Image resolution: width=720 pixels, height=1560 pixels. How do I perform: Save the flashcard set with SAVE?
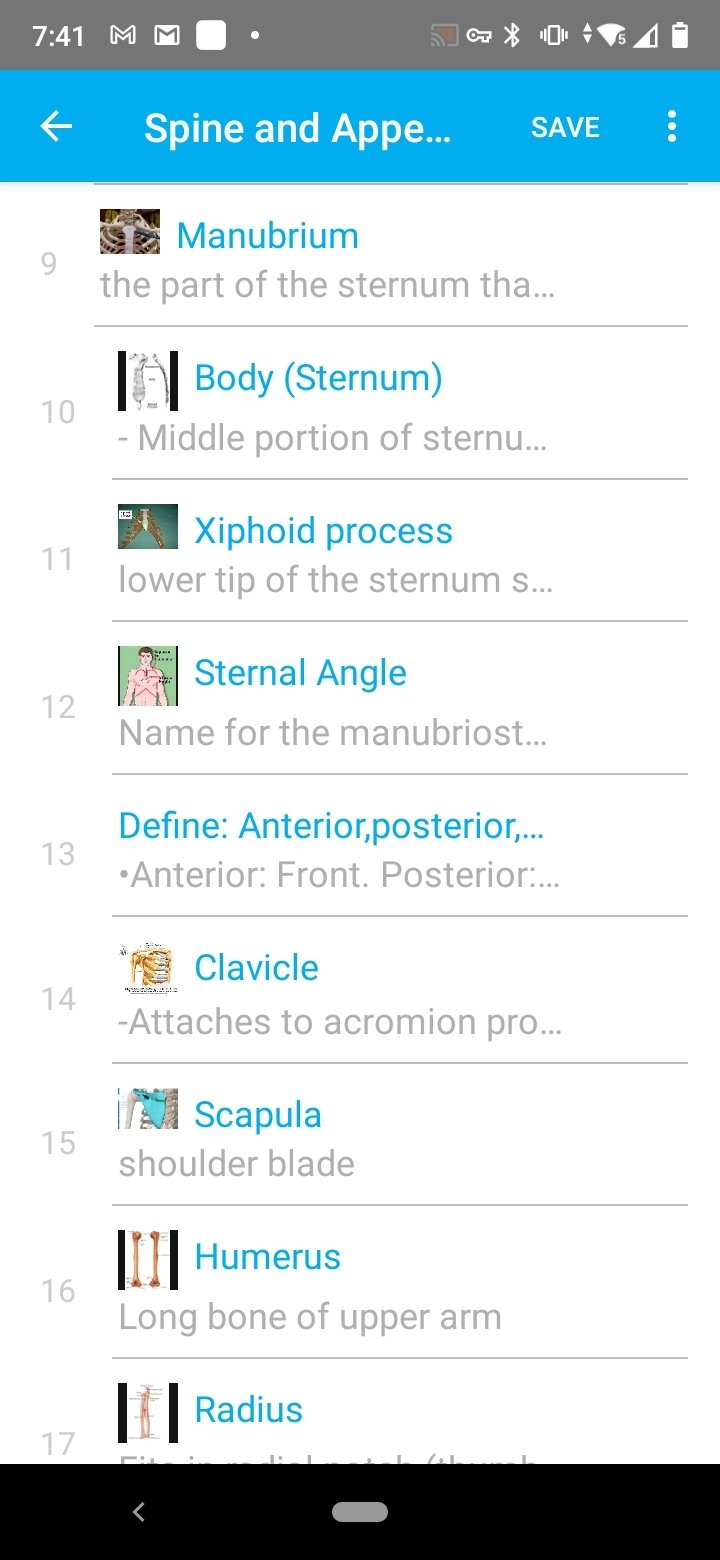[x=565, y=127]
